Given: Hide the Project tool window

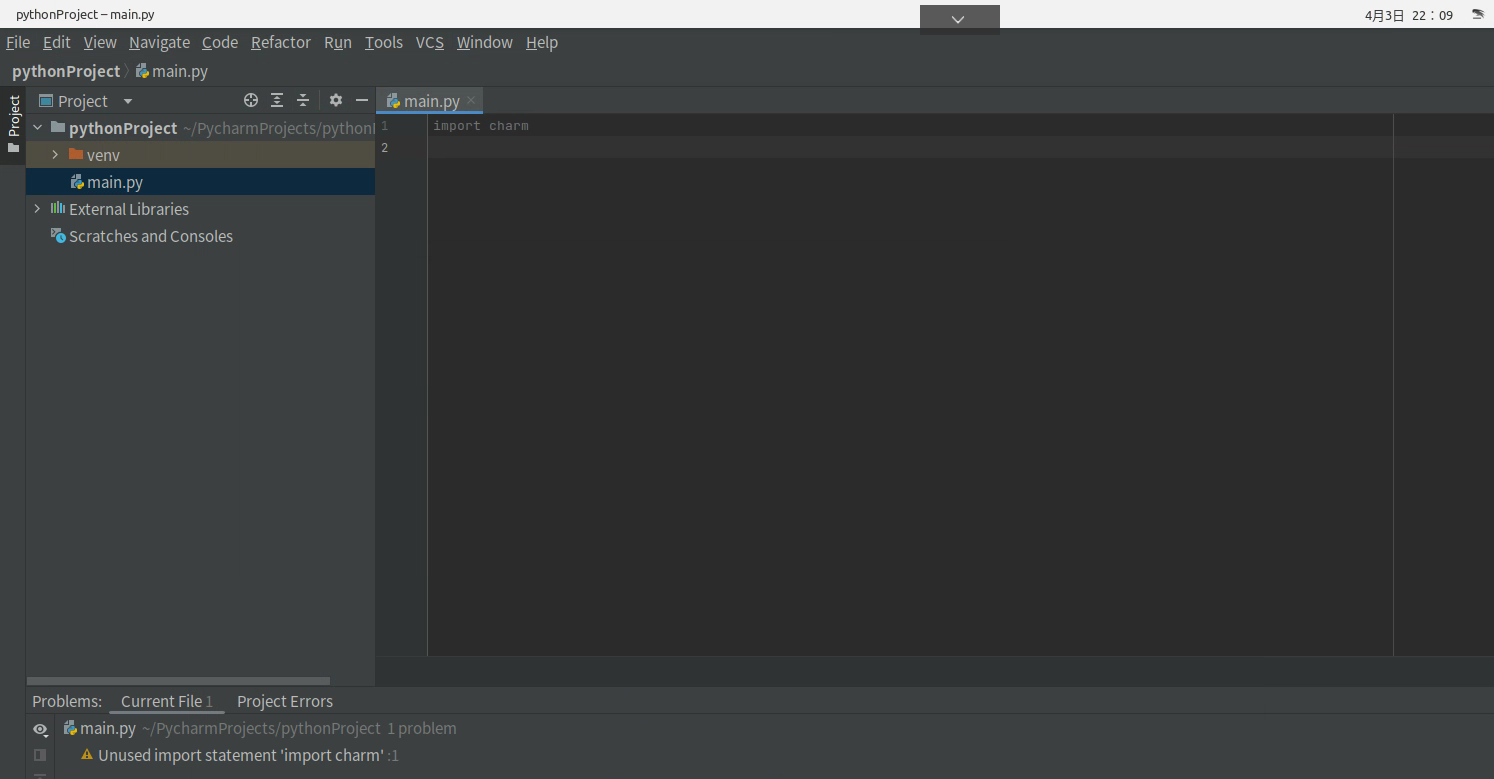Looking at the screenshot, I should point(360,100).
